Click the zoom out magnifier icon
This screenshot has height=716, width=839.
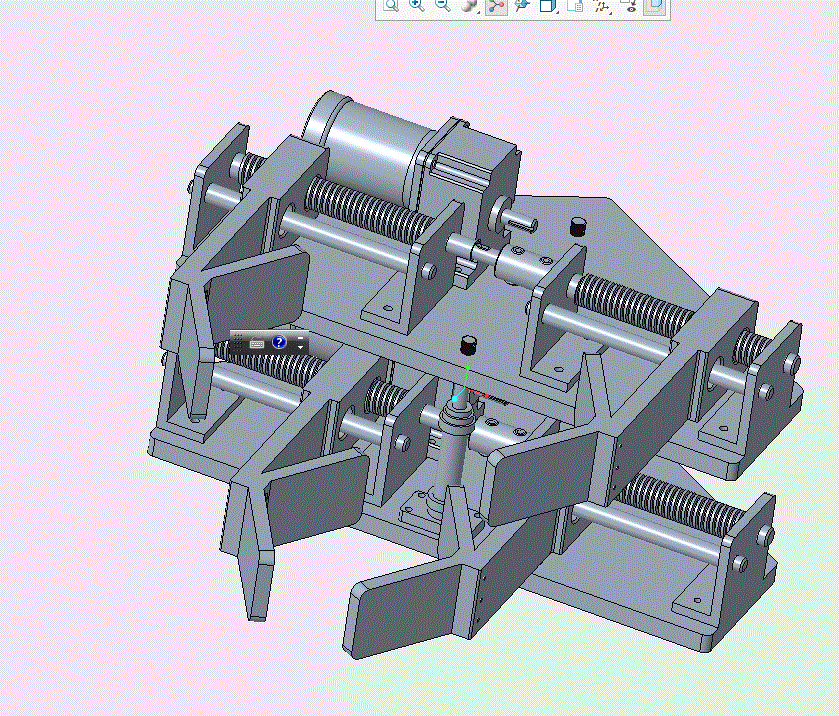442,5
